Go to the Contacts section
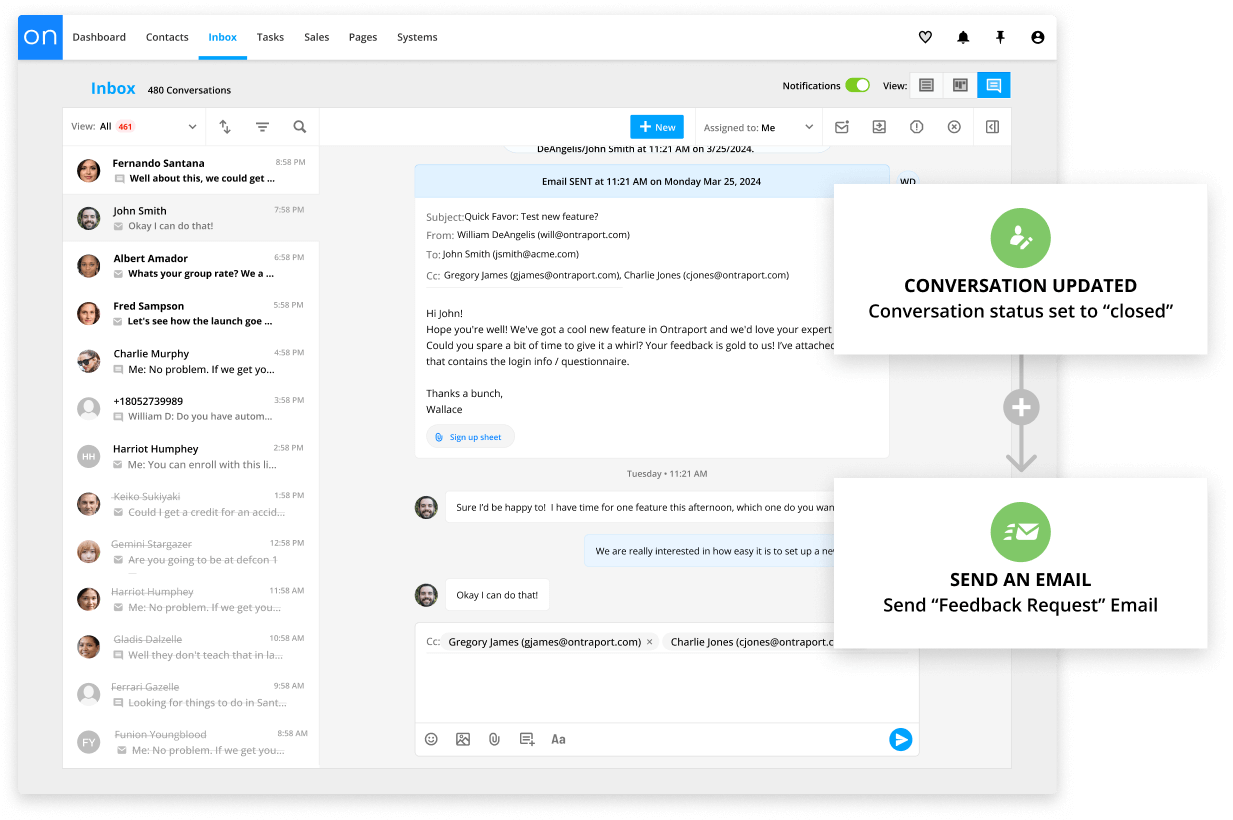Image resolution: width=1233 pixels, height=820 pixels. (167, 37)
